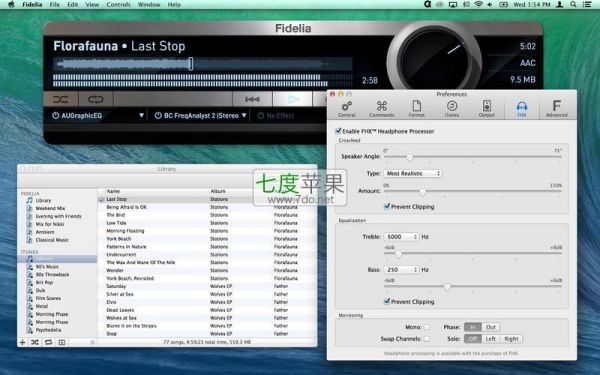Open FHX headphone preferences tab

[522, 109]
